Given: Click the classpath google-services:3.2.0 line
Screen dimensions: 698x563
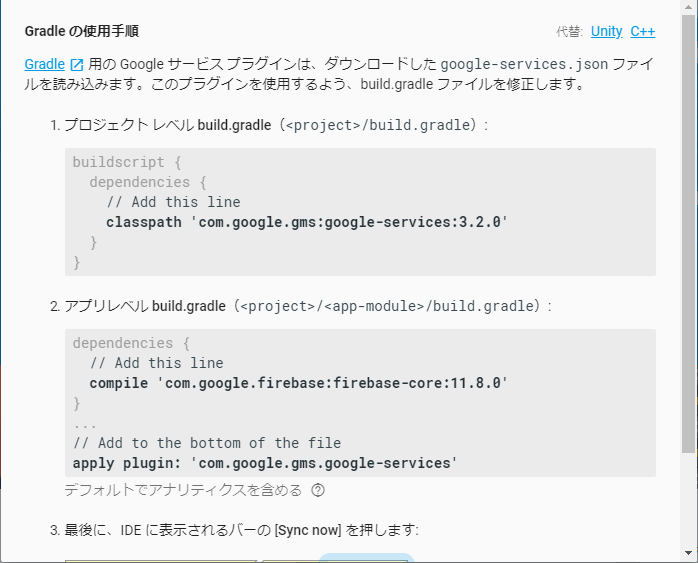Looking at the screenshot, I should coord(306,222).
